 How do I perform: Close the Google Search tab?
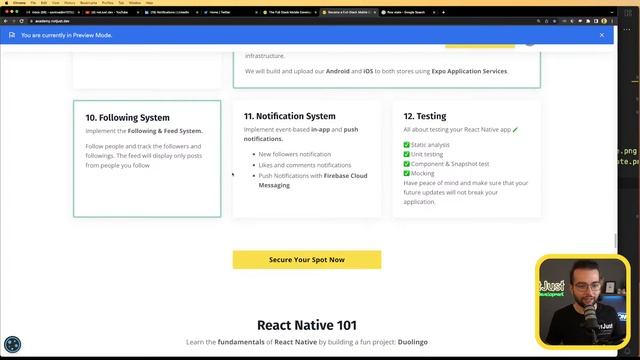[x=434, y=12]
